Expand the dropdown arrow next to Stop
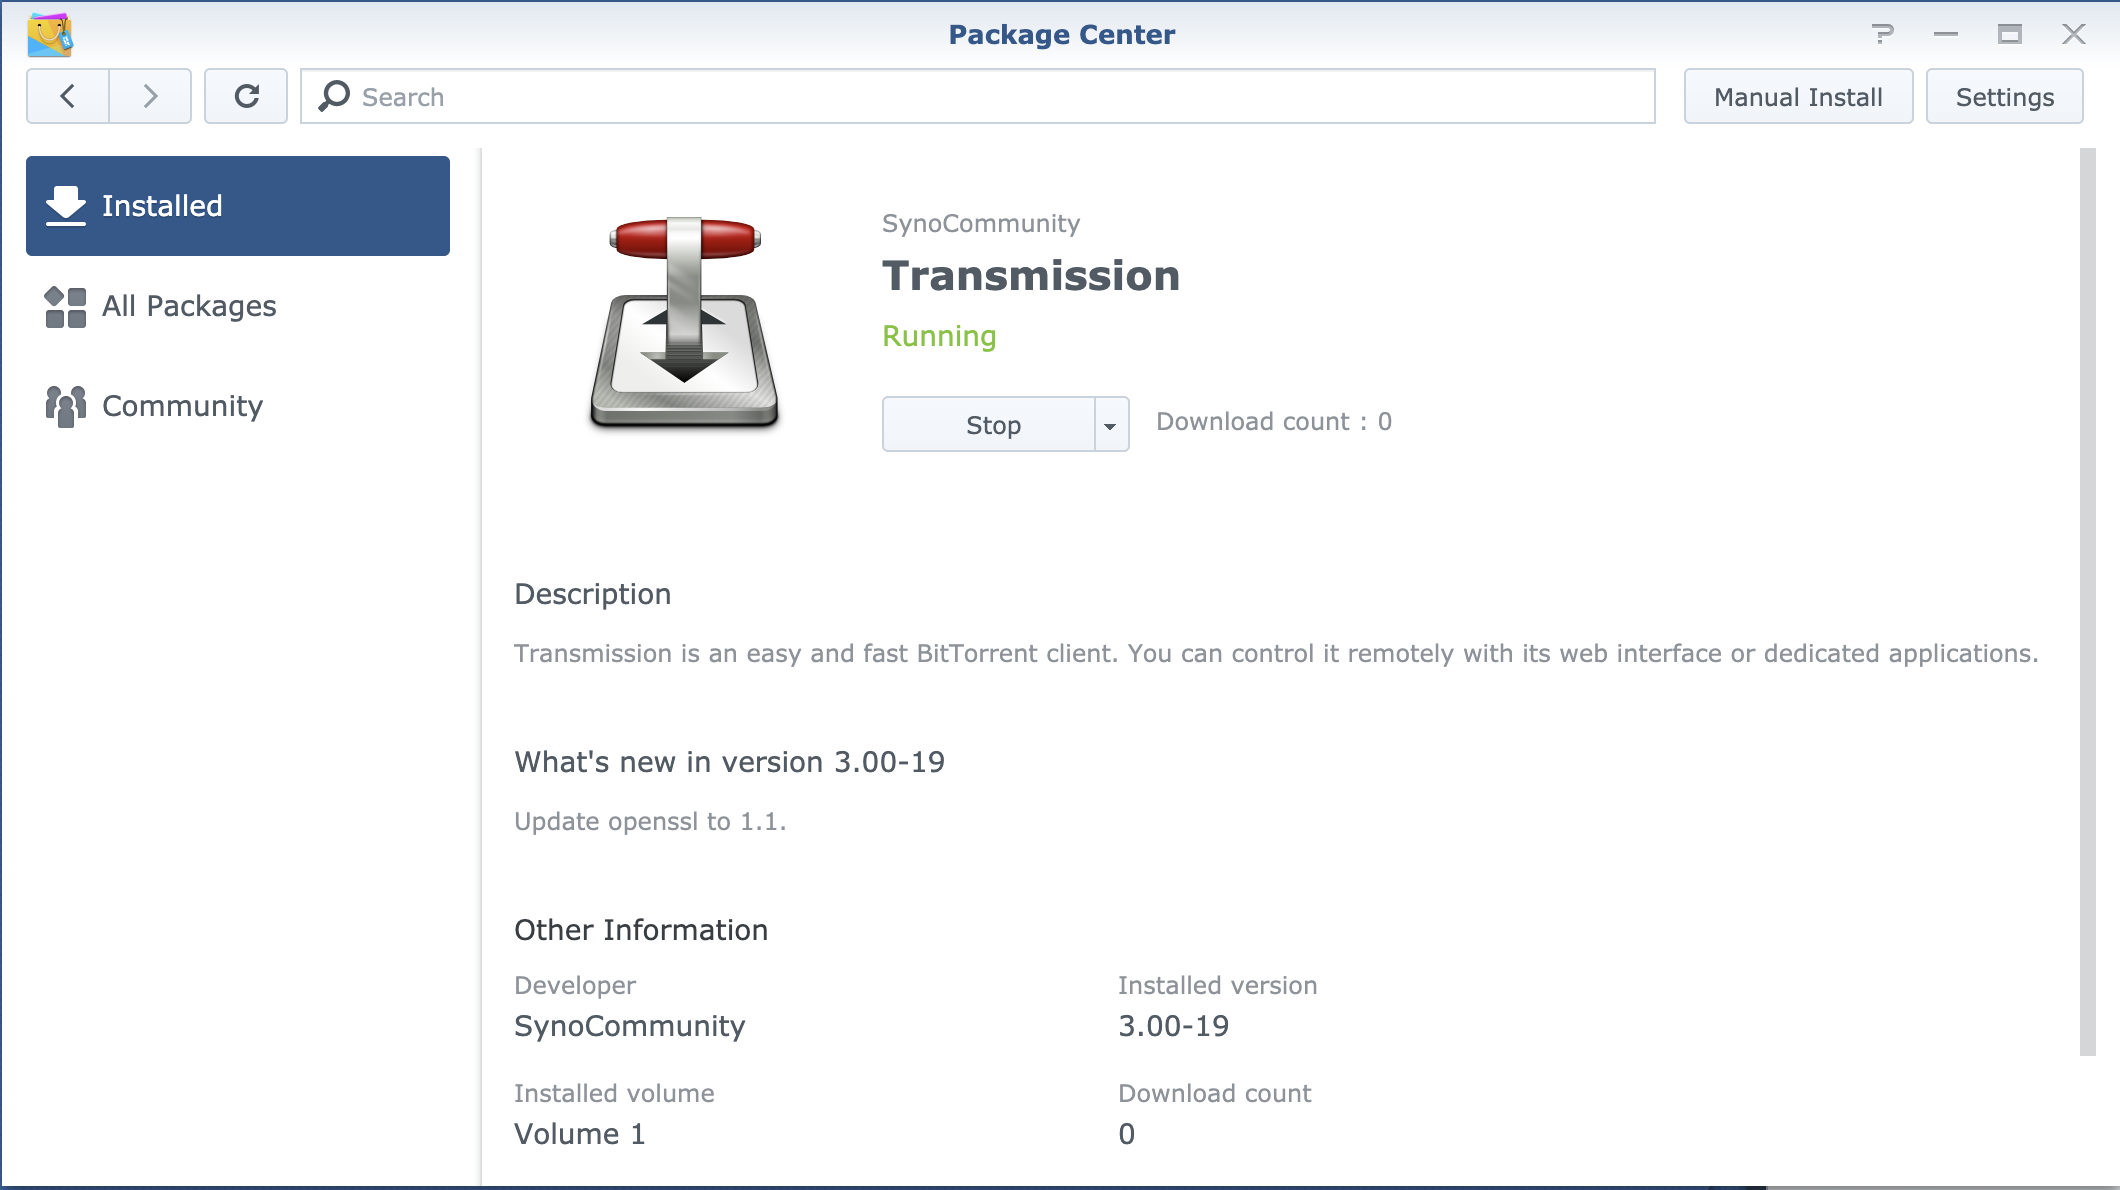2120x1190 pixels. [1110, 425]
